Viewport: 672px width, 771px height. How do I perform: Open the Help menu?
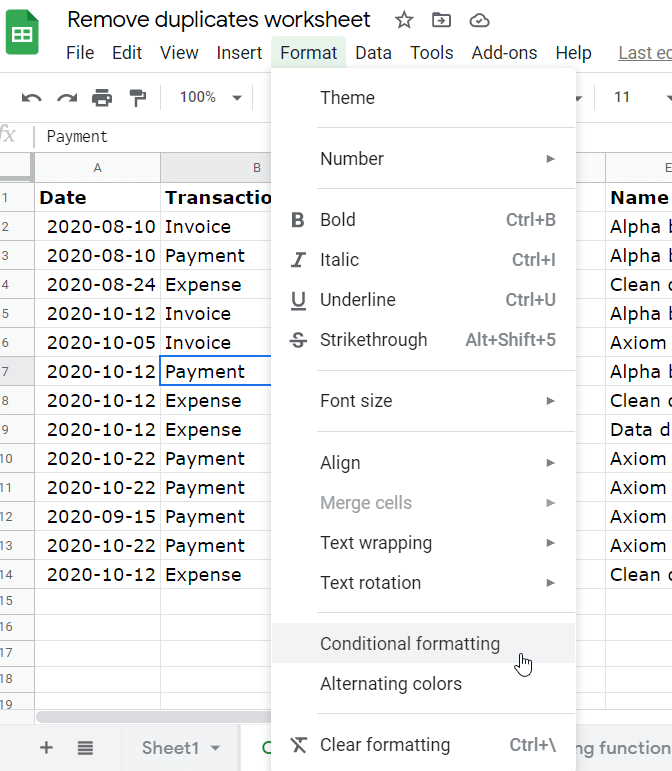click(x=573, y=53)
